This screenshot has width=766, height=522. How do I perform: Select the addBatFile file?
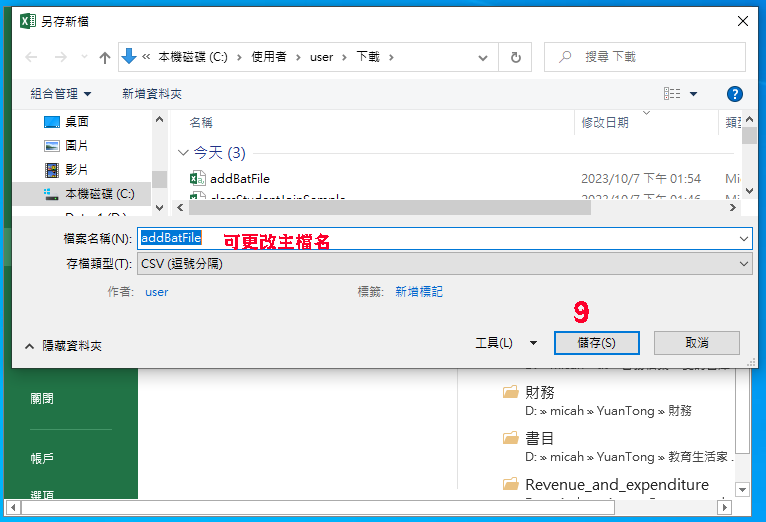(x=239, y=179)
